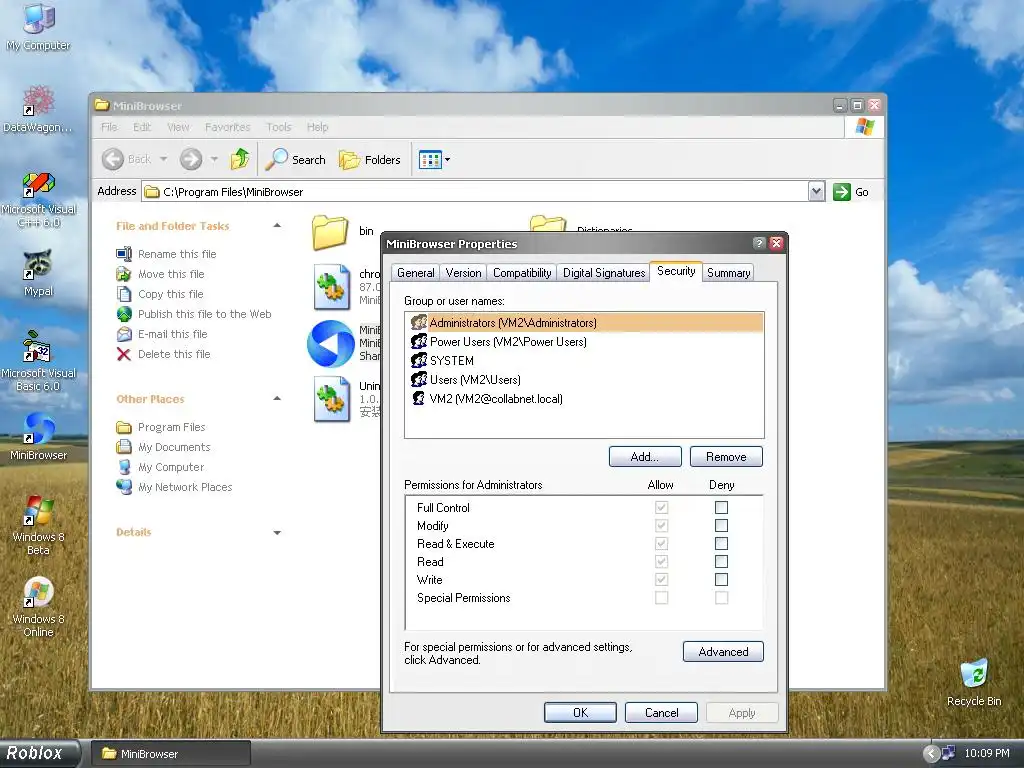The image size is (1024, 768).
Task: Click the Forward arrow in the Explorer toolbar
Action: 191,159
